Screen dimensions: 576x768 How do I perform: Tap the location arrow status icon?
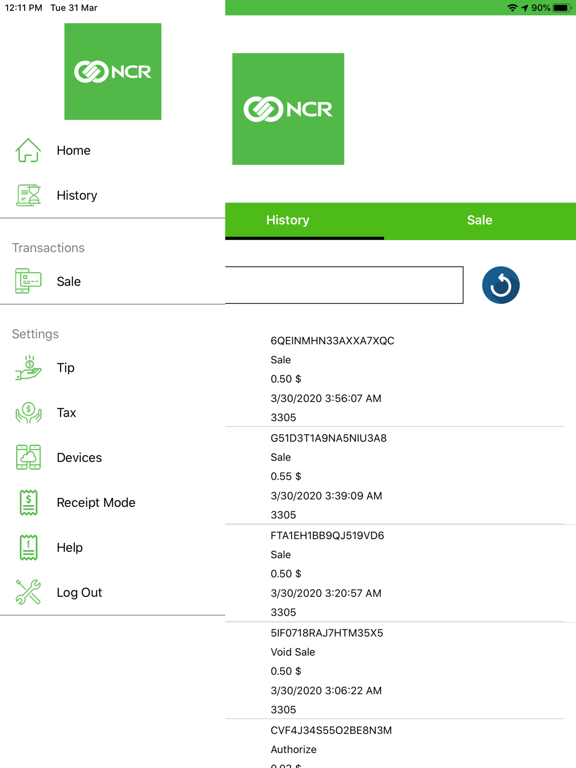click(x=525, y=7)
